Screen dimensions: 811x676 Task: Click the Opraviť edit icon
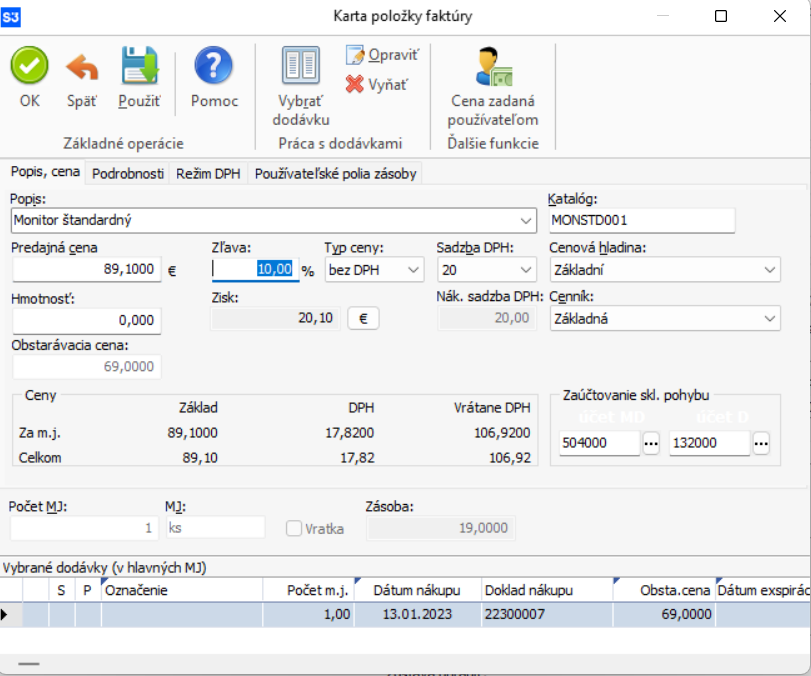[x=356, y=55]
